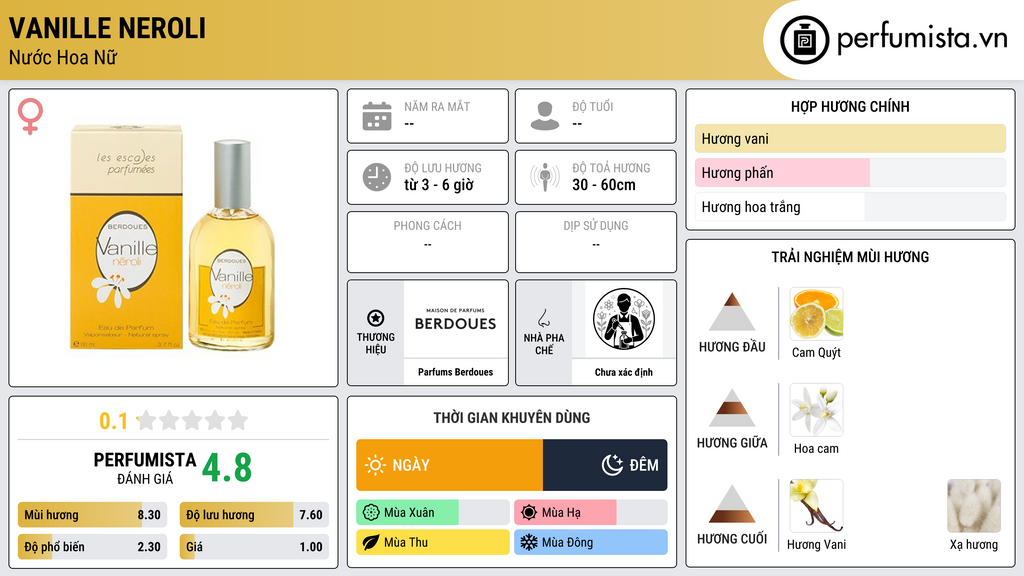Click the Dịp Sử Dụng occasion box
This screenshot has width=1024, height=576.
pyautogui.click(x=596, y=242)
